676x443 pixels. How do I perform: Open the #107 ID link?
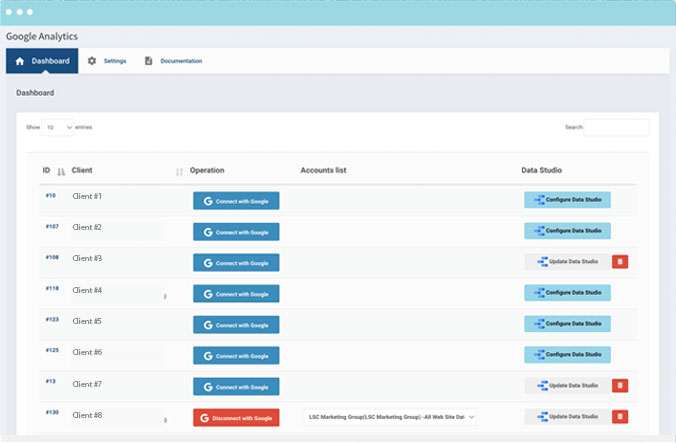[x=52, y=227]
